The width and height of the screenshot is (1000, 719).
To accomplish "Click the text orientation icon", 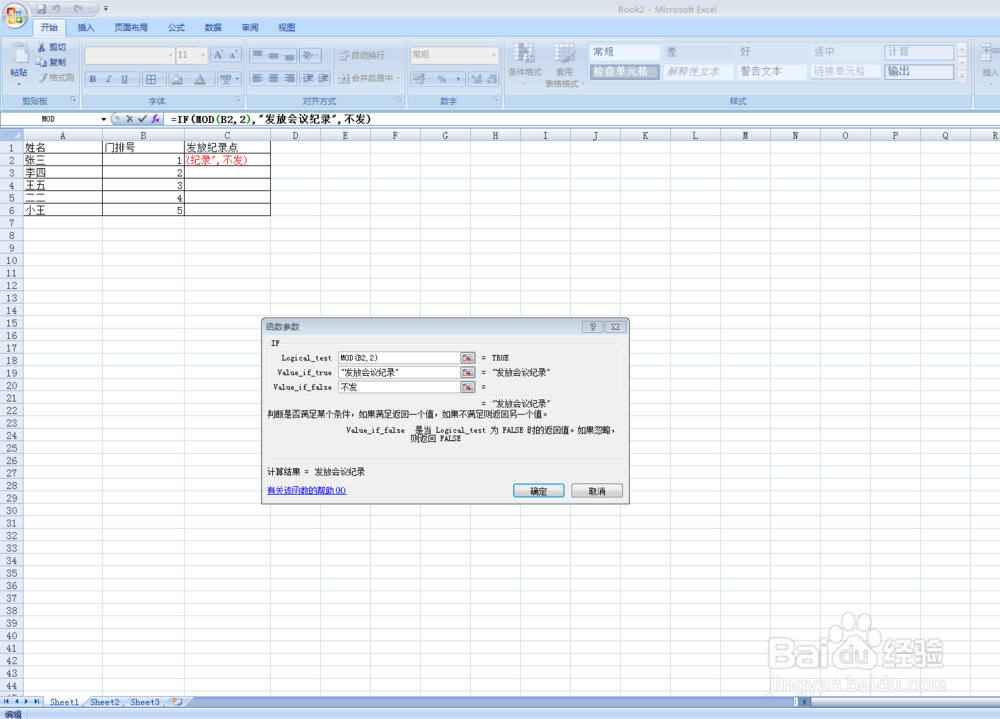I will (x=310, y=56).
